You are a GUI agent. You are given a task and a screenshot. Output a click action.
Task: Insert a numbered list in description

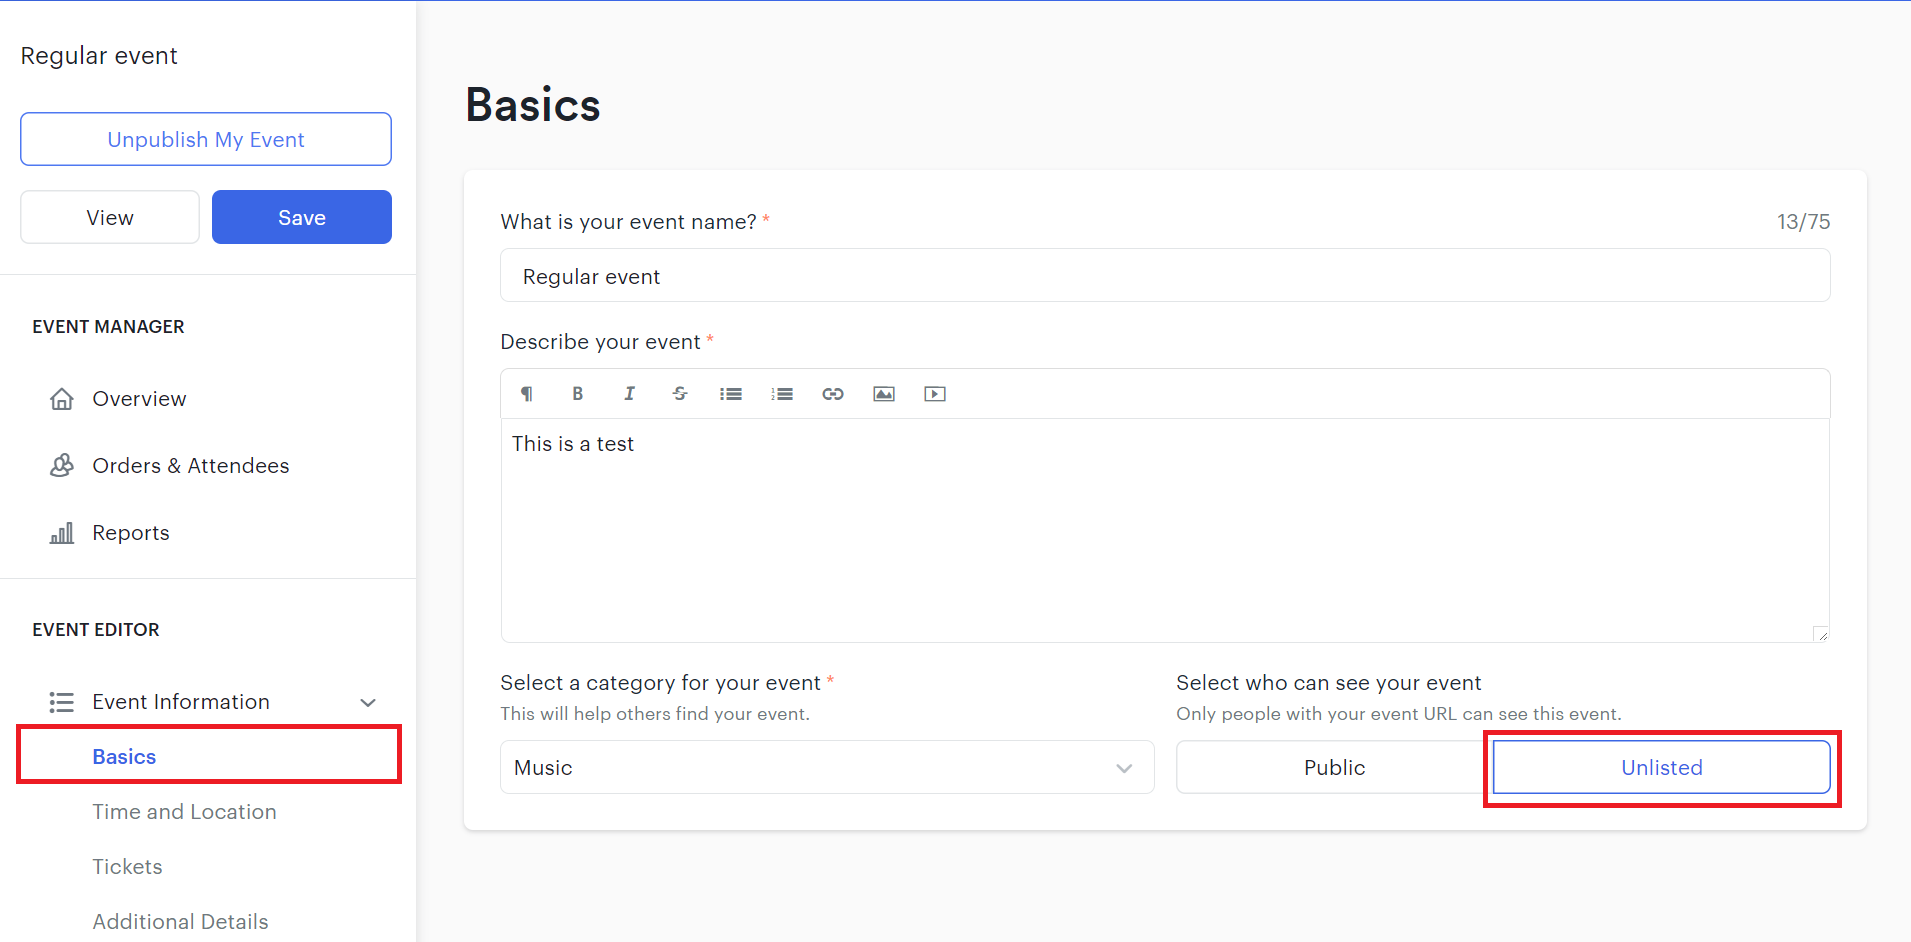[x=782, y=394]
